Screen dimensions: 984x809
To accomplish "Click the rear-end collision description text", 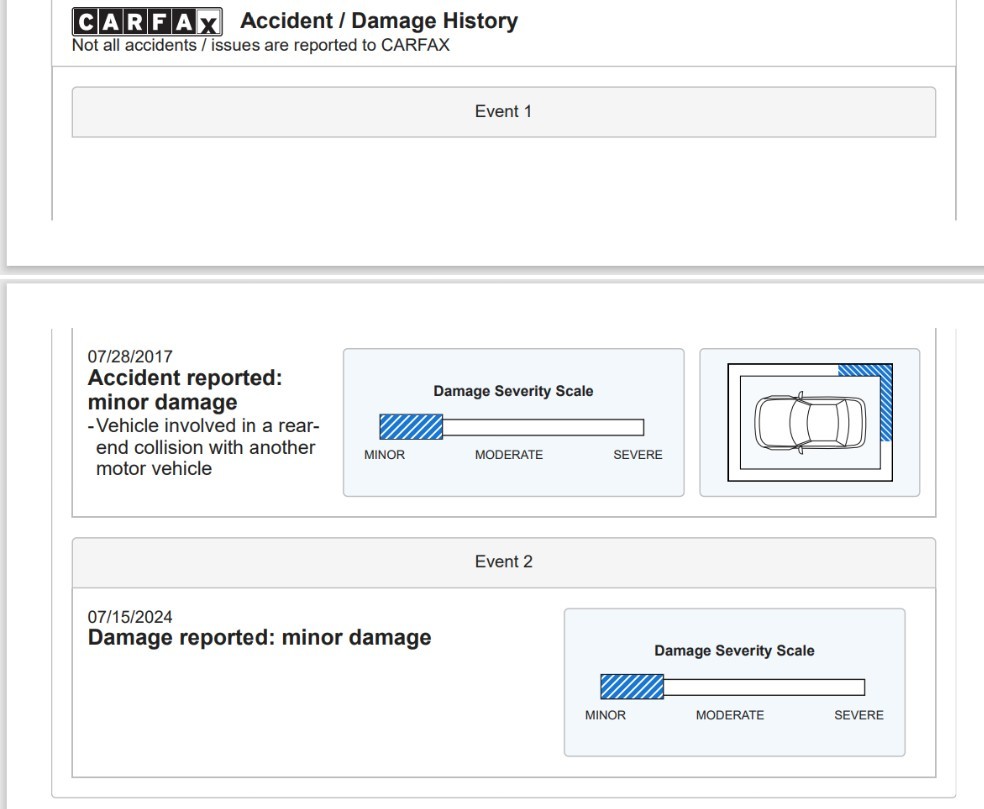I will [204, 447].
